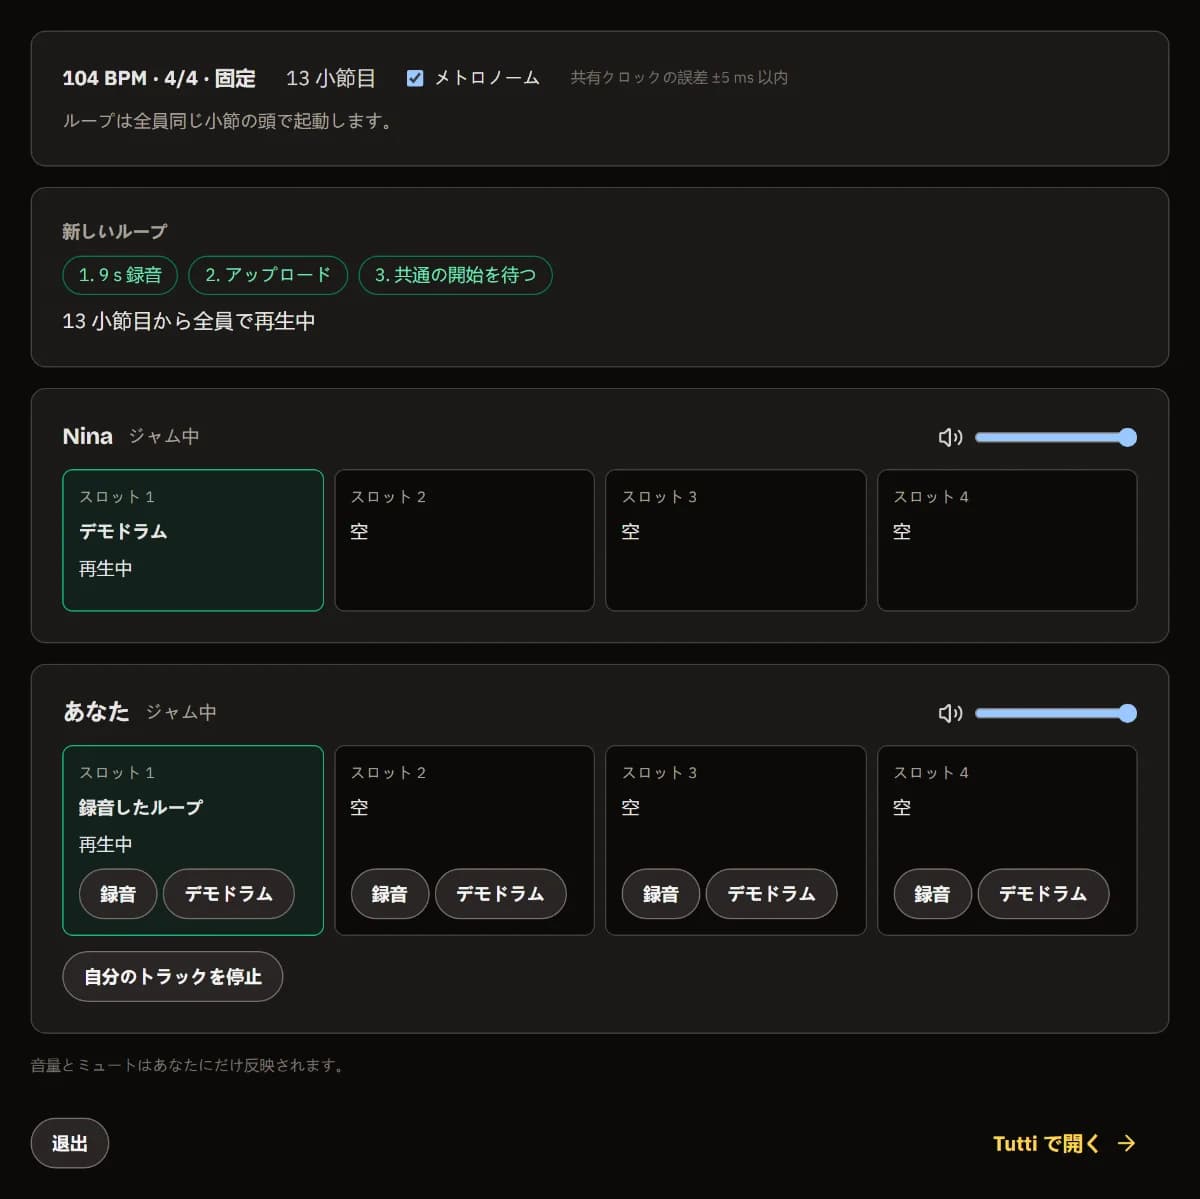Viewport: 1200px width, 1199px height.
Task: Adjust Nina's volume slider
Action: [x=1055, y=437]
